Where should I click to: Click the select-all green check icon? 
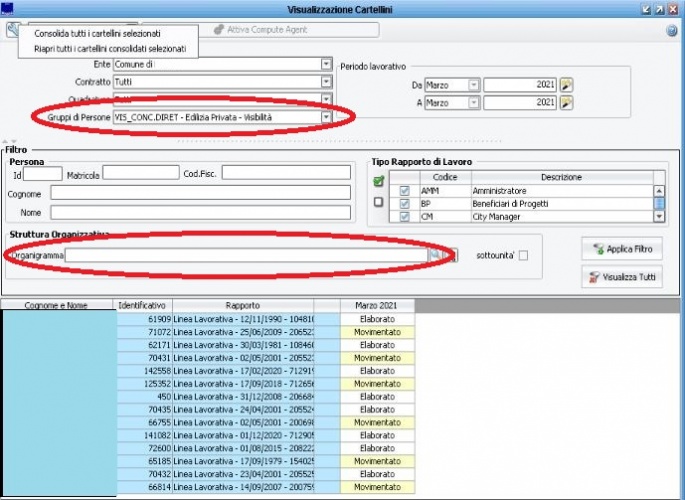point(378,182)
